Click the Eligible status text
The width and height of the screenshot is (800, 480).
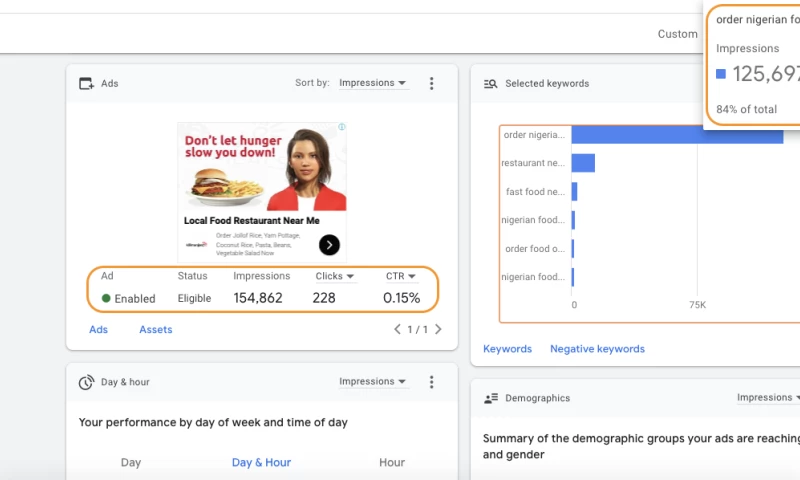click(194, 298)
